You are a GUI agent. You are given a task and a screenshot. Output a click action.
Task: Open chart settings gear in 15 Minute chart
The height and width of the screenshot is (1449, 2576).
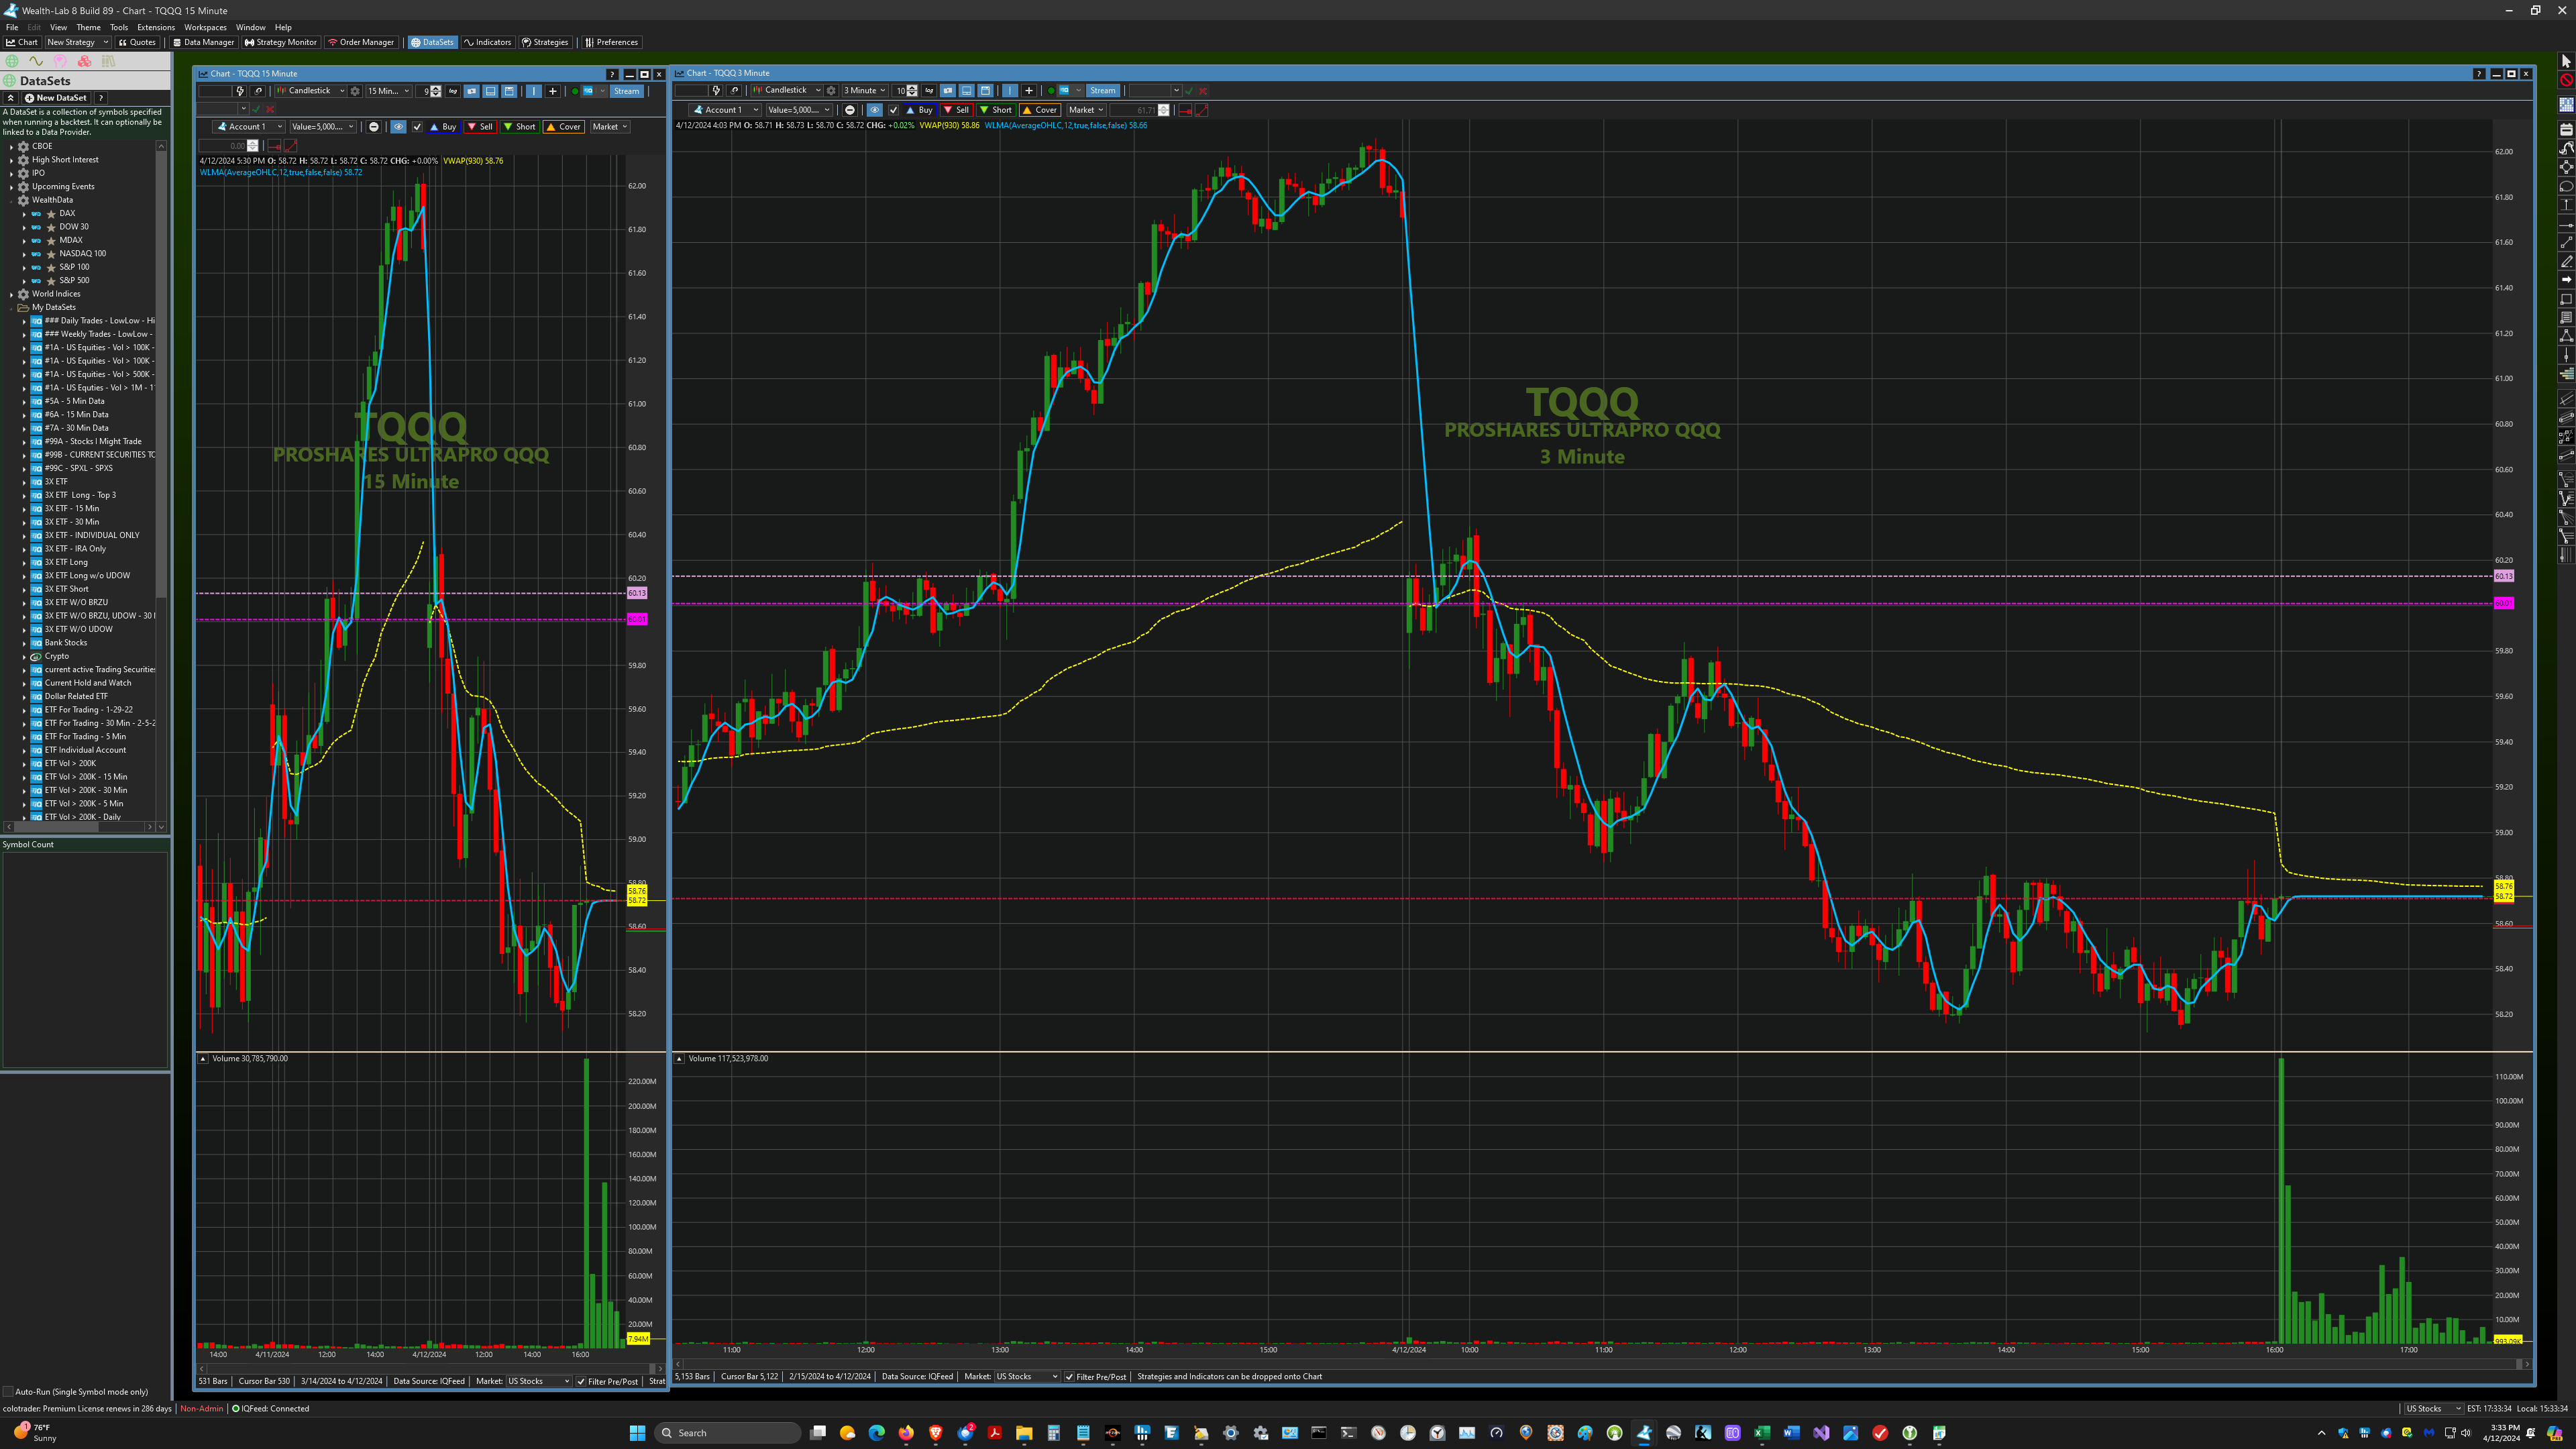(x=354, y=91)
